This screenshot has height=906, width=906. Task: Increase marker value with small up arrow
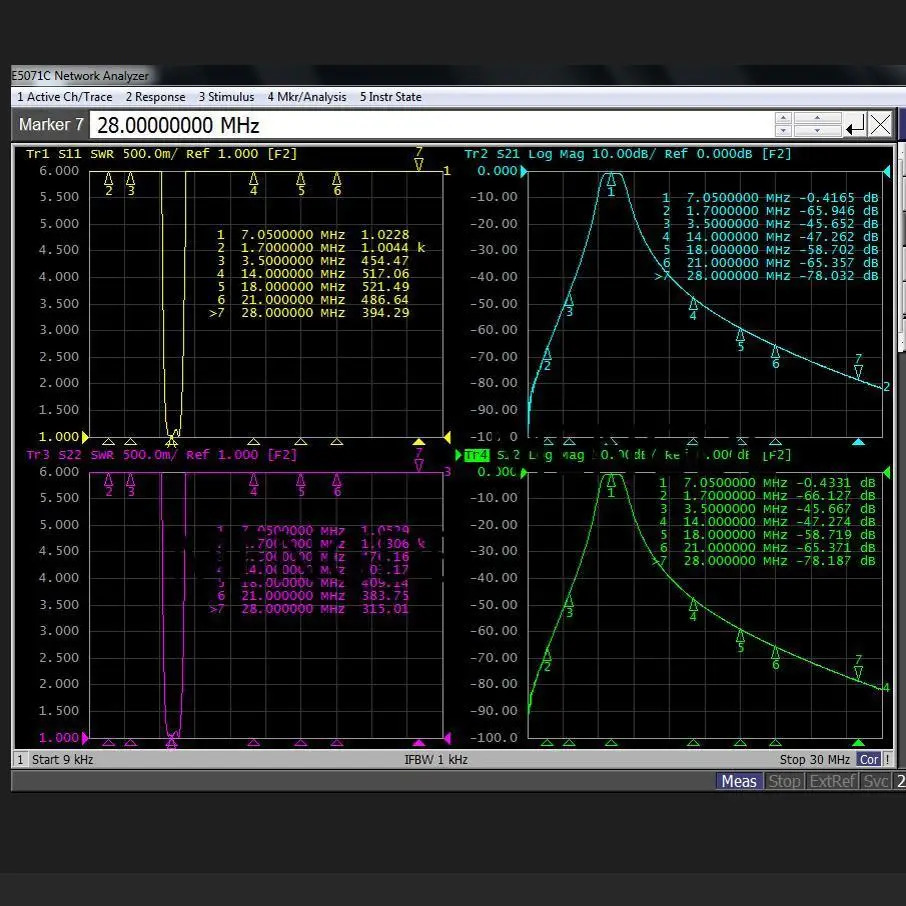pyautogui.click(x=783, y=118)
